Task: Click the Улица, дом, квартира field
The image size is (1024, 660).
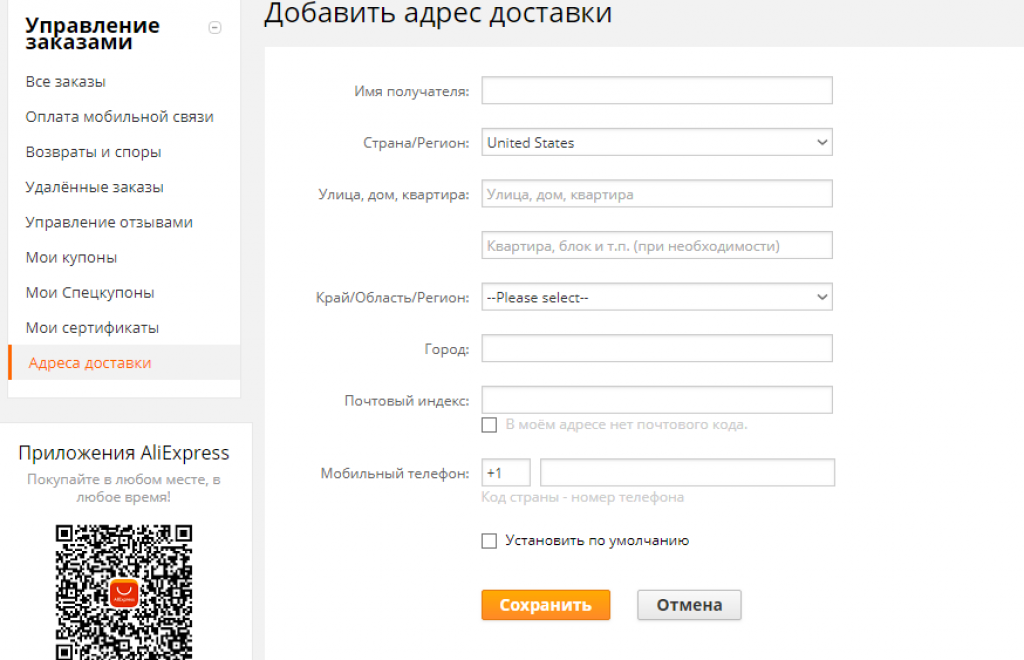Action: [657, 194]
